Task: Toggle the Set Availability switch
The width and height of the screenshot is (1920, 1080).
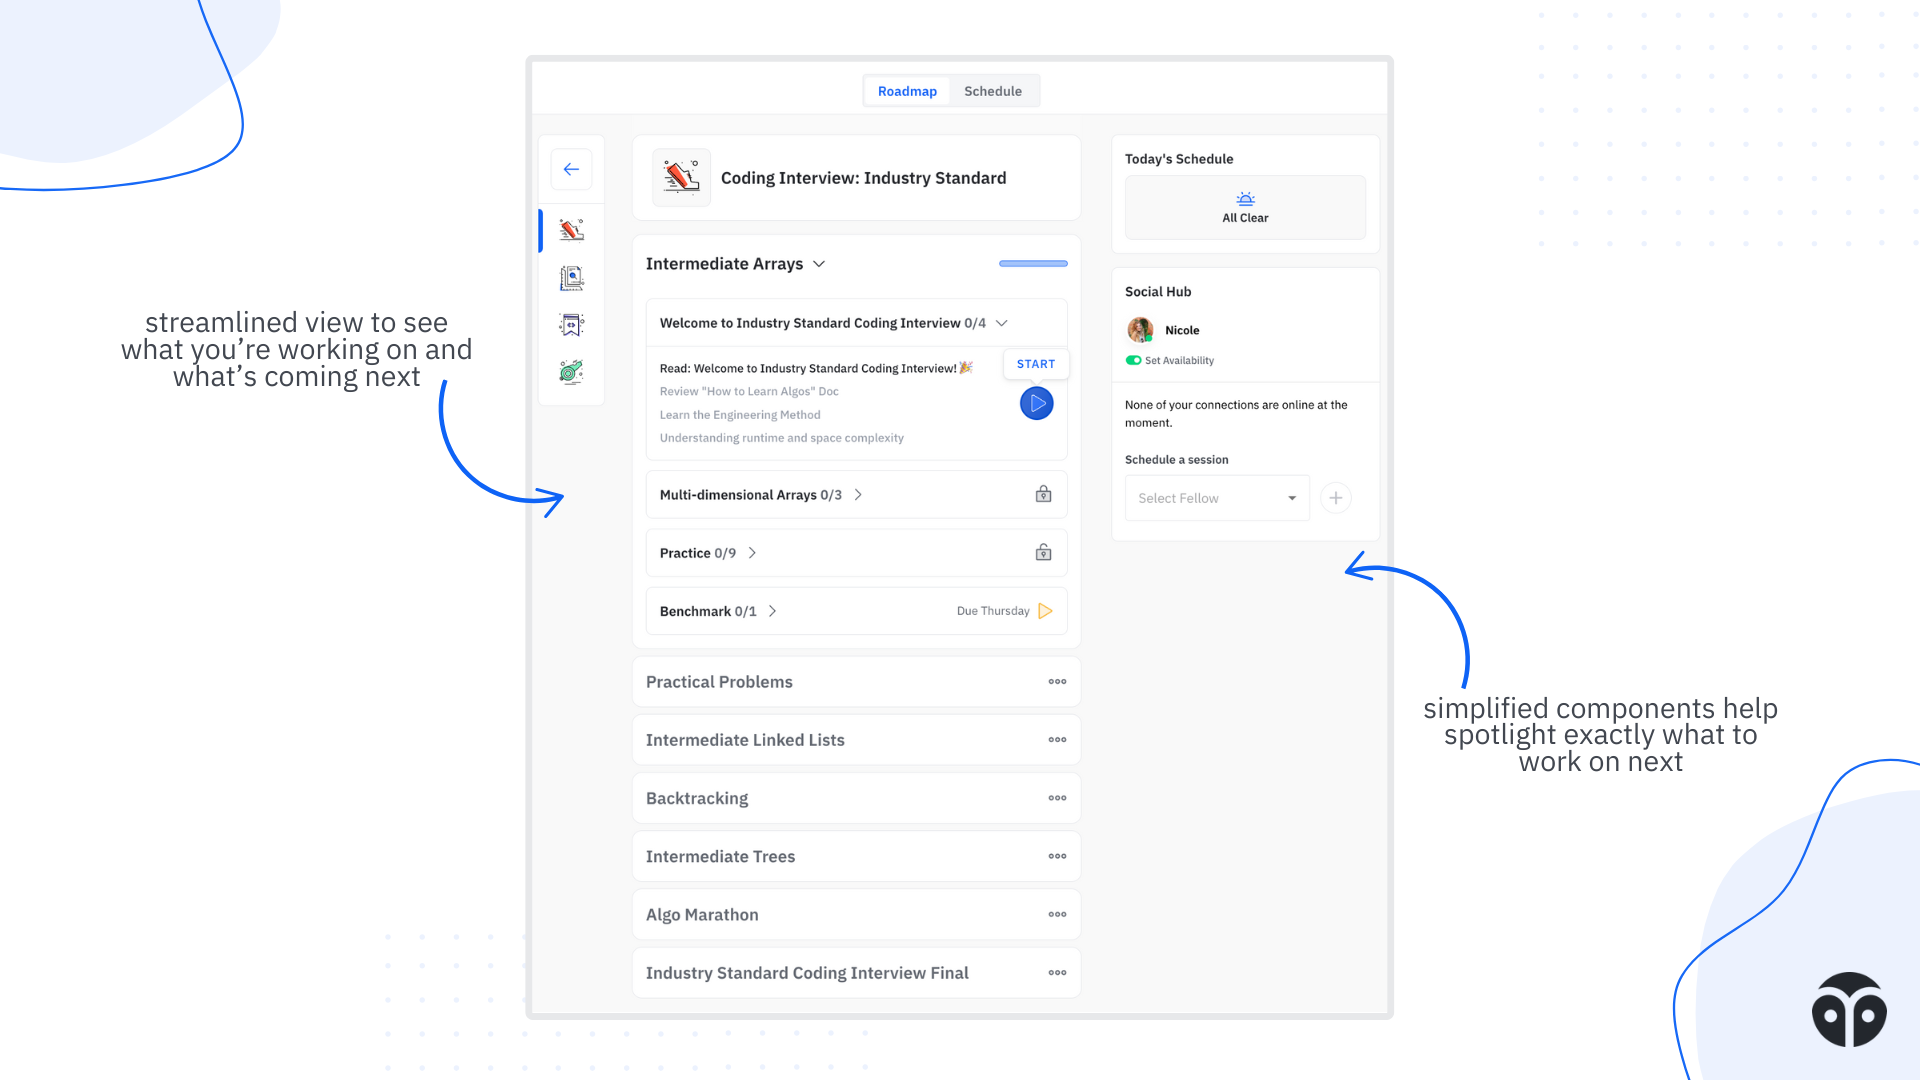Action: [1133, 360]
